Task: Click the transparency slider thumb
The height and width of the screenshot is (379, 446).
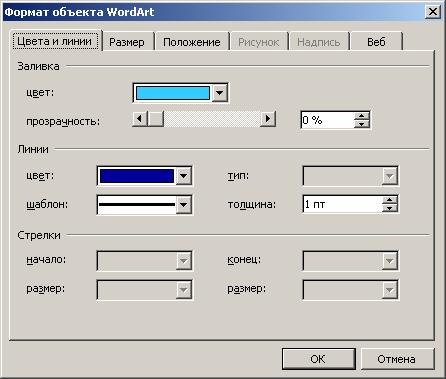Action: [x=155, y=119]
